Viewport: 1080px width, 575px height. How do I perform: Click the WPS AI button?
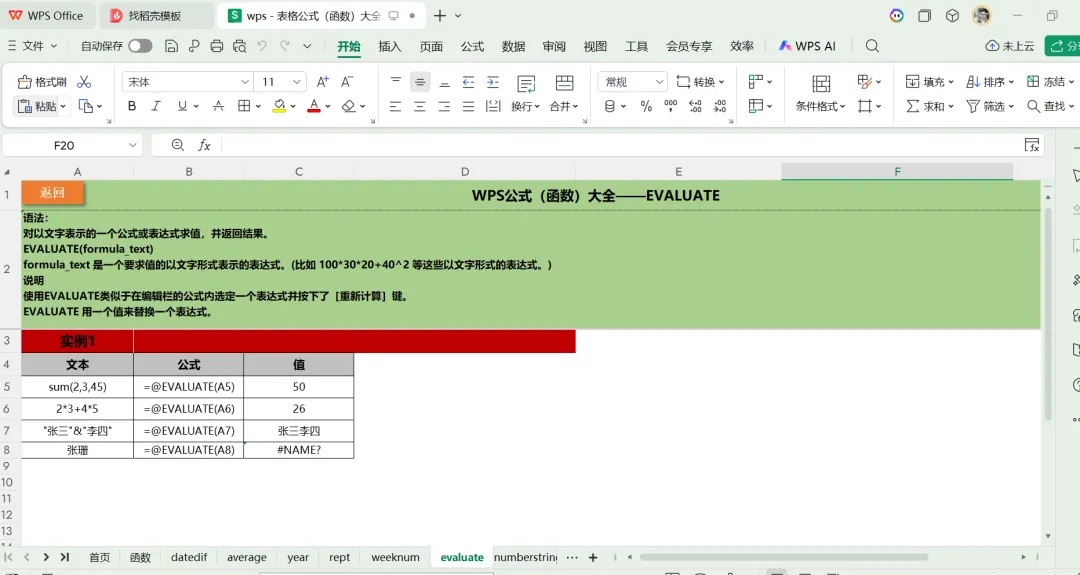click(x=807, y=46)
